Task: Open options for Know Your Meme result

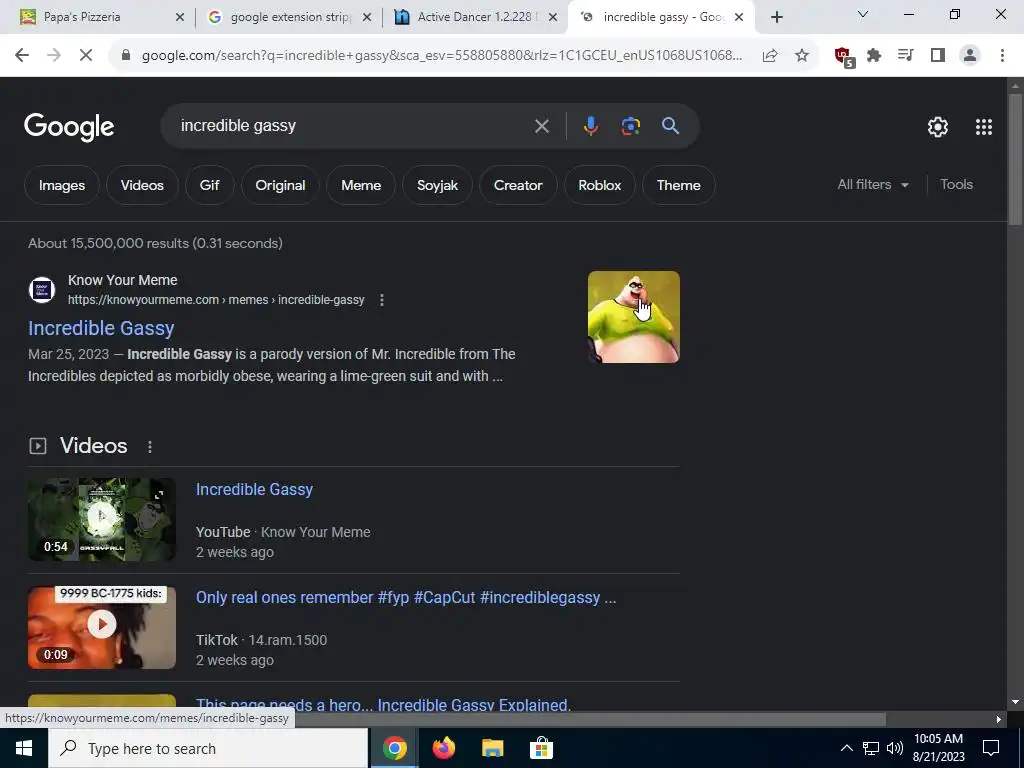Action: pyautogui.click(x=381, y=300)
